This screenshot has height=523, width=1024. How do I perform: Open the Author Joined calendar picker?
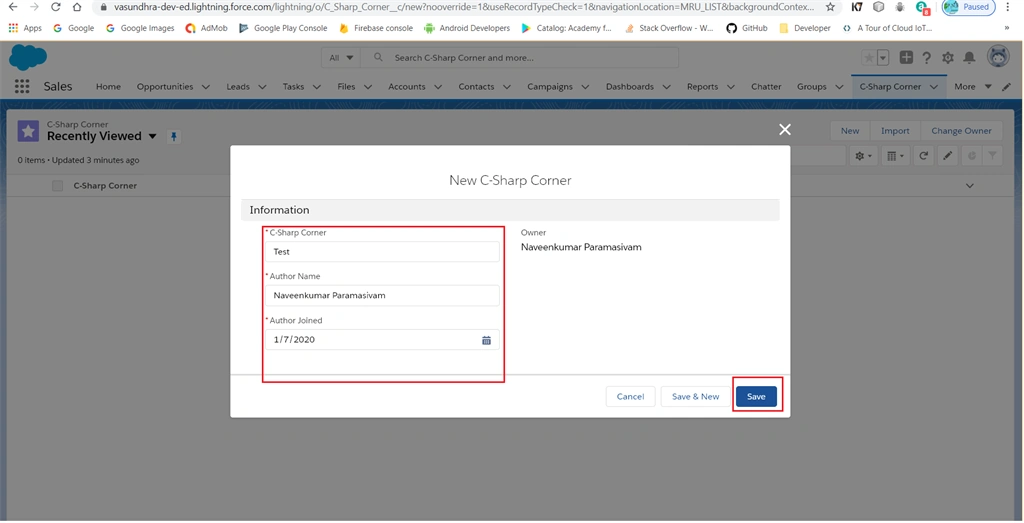coord(487,340)
